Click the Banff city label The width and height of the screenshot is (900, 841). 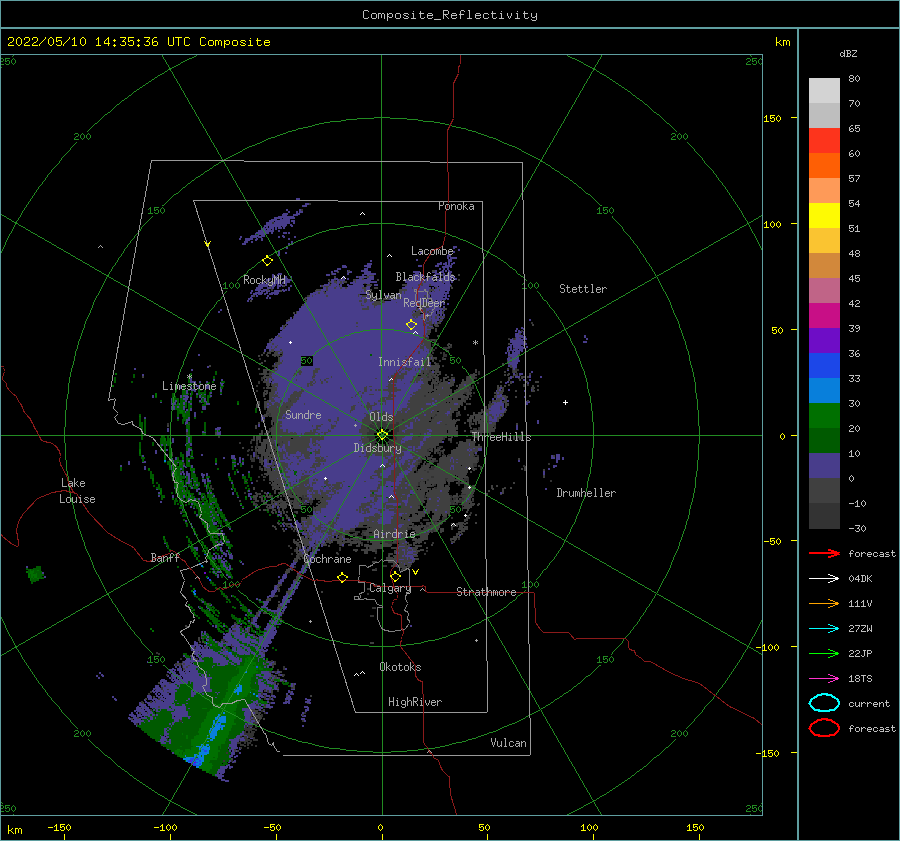click(165, 557)
